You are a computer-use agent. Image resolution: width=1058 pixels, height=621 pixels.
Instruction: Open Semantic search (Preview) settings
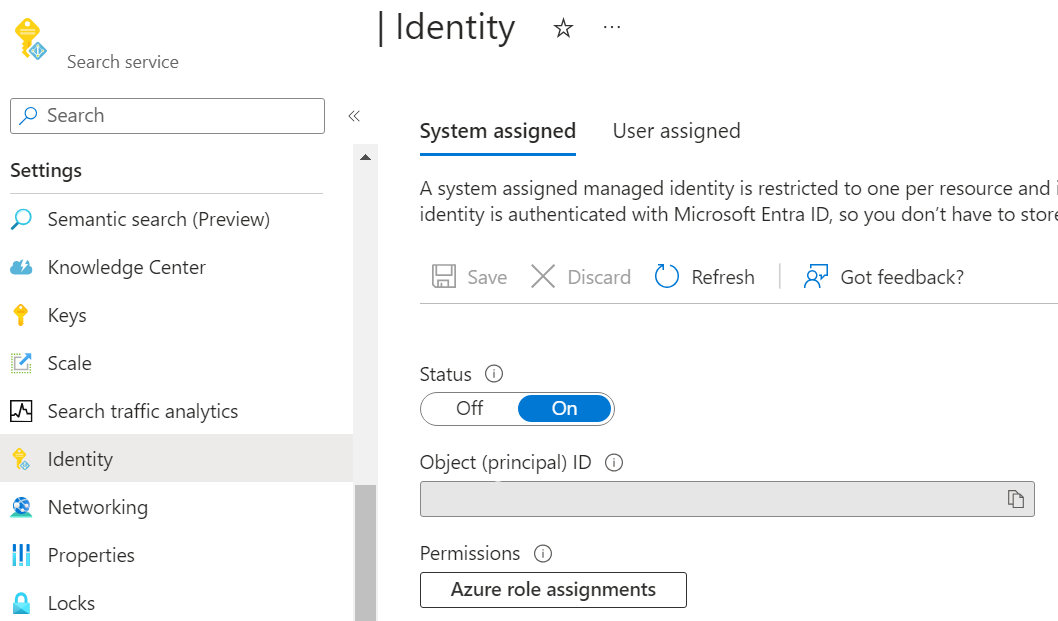click(158, 219)
